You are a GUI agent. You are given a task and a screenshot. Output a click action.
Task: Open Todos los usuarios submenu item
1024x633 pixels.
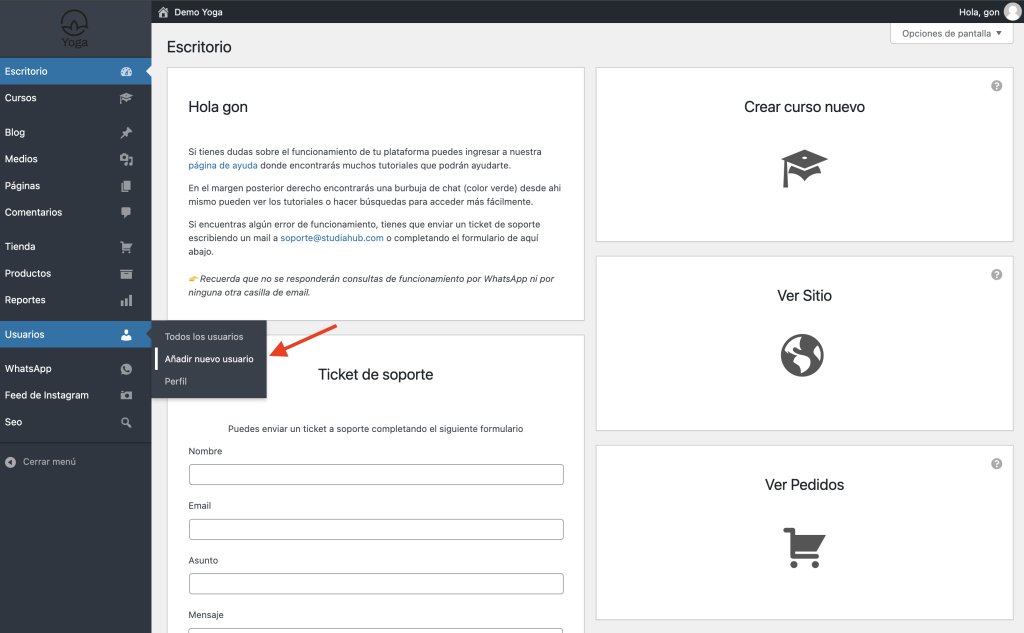204,337
